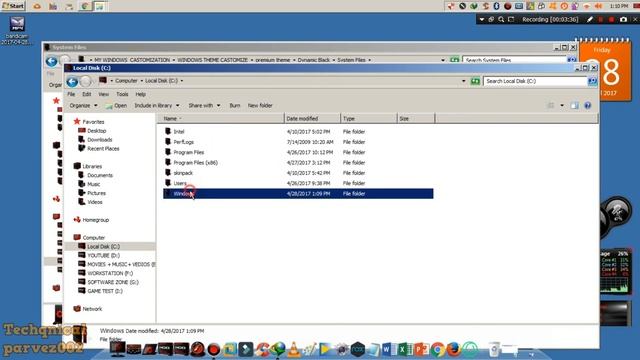Open YOUTUBE (D:) drive in navigation pane
The image size is (640, 360).
pyautogui.click(x=103, y=256)
